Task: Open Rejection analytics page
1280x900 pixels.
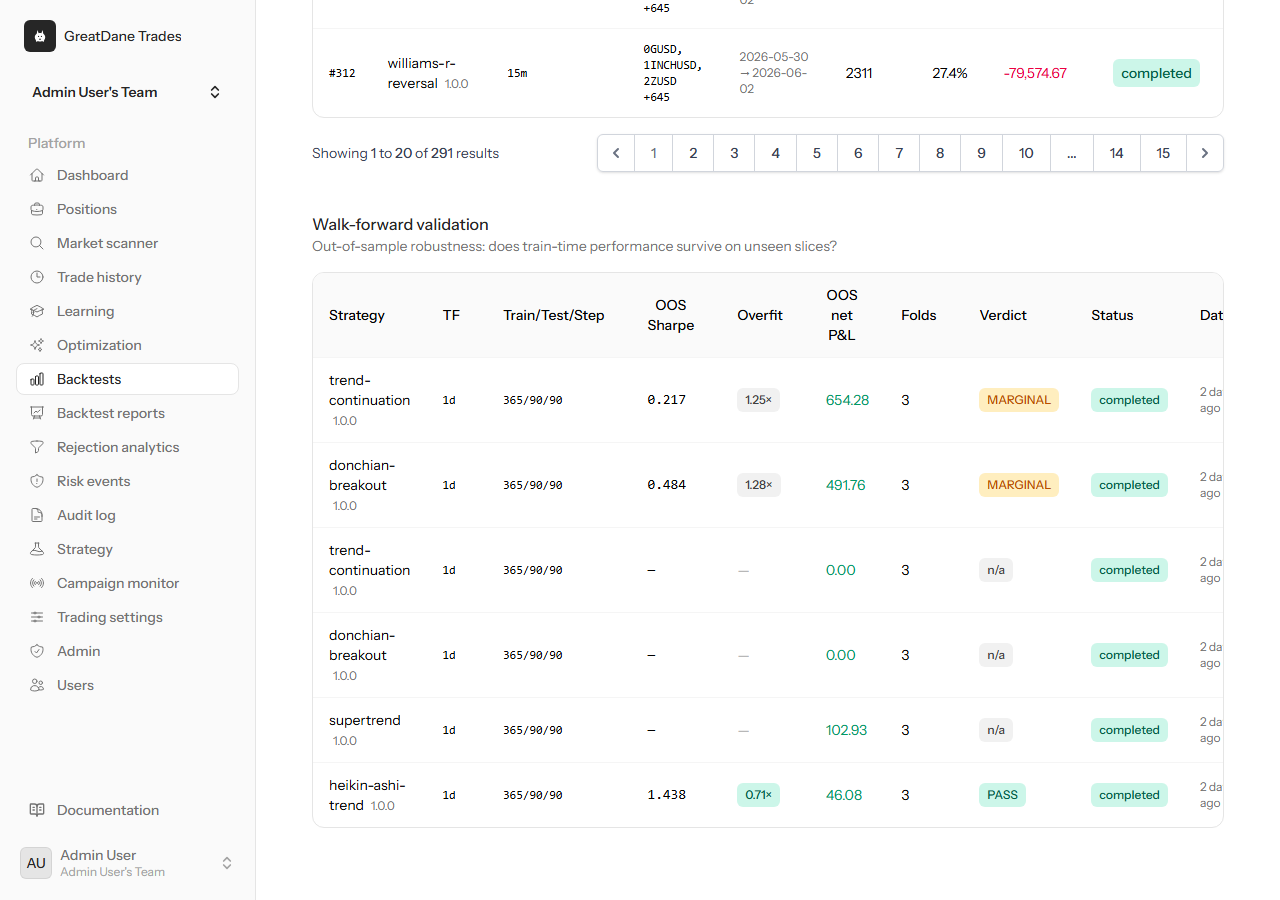Action: click(x=127, y=447)
